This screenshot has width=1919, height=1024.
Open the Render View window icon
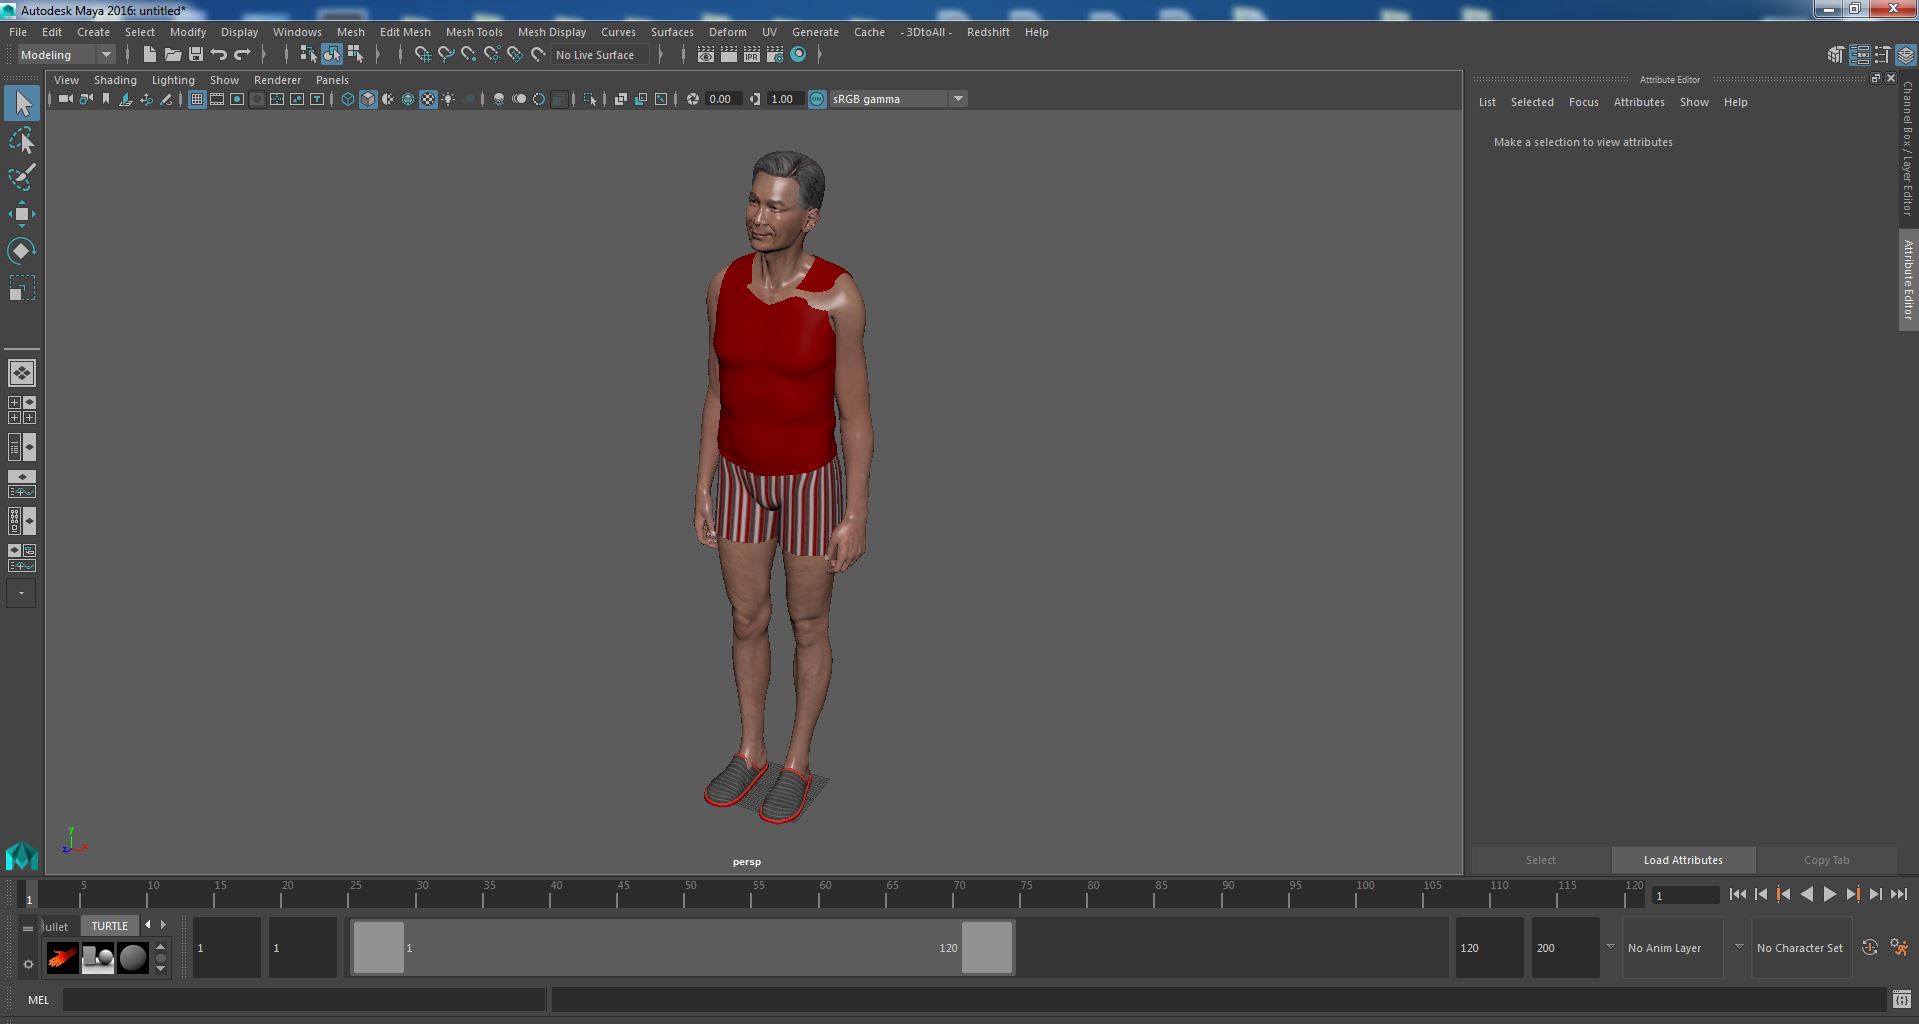point(706,55)
